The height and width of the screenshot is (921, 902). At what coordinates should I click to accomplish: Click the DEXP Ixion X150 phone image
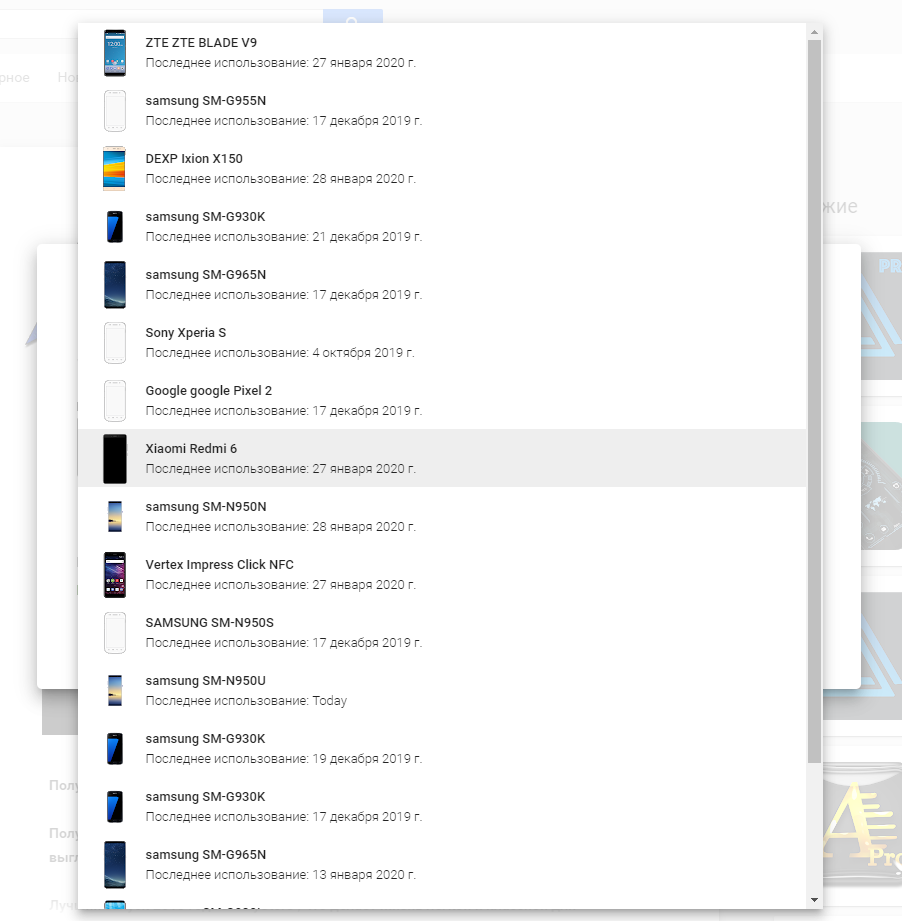coord(115,169)
